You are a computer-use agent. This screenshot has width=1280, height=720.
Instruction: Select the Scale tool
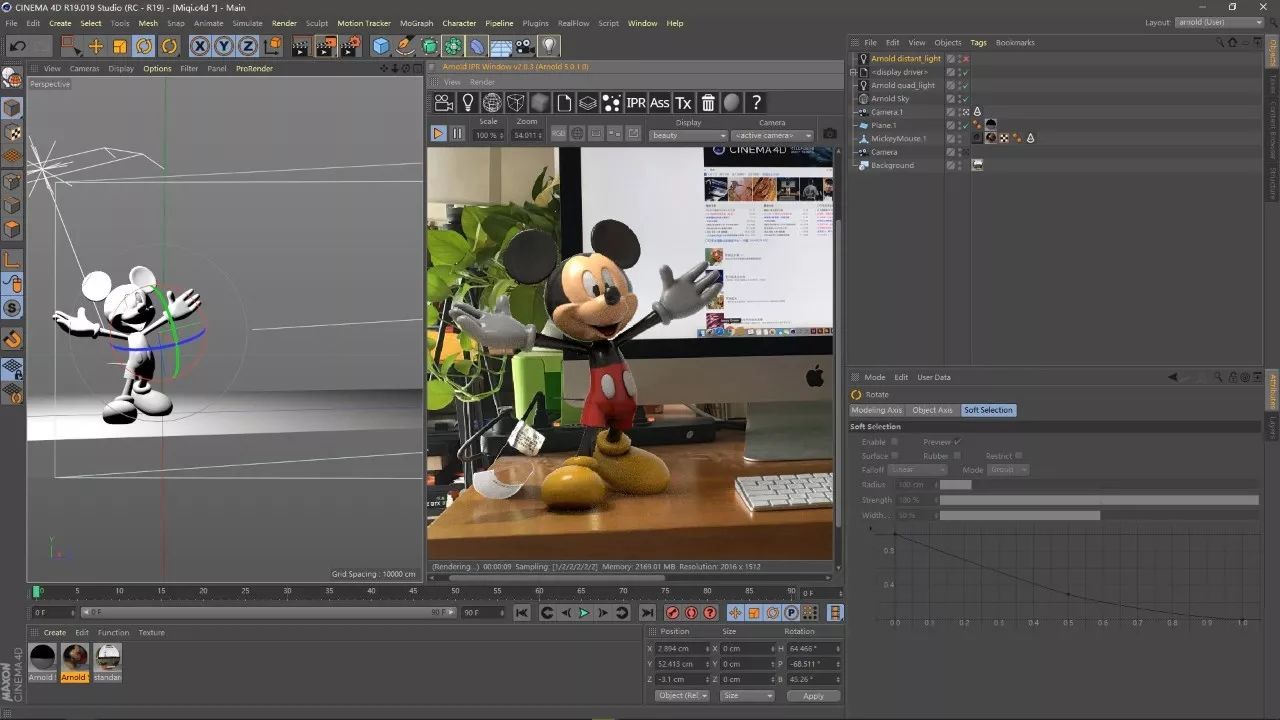[x=120, y=46]
